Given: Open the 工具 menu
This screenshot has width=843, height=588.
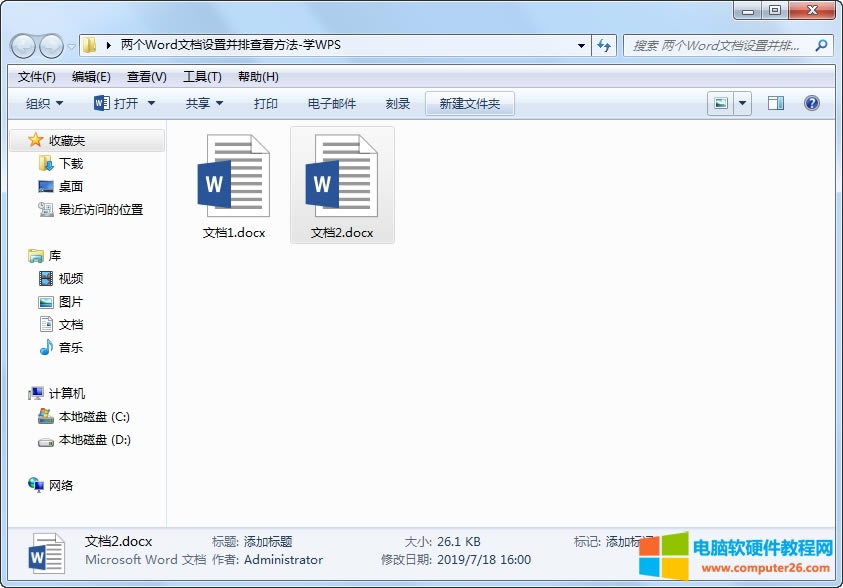Looking at the screenshot, I should [x=201, y=76].
